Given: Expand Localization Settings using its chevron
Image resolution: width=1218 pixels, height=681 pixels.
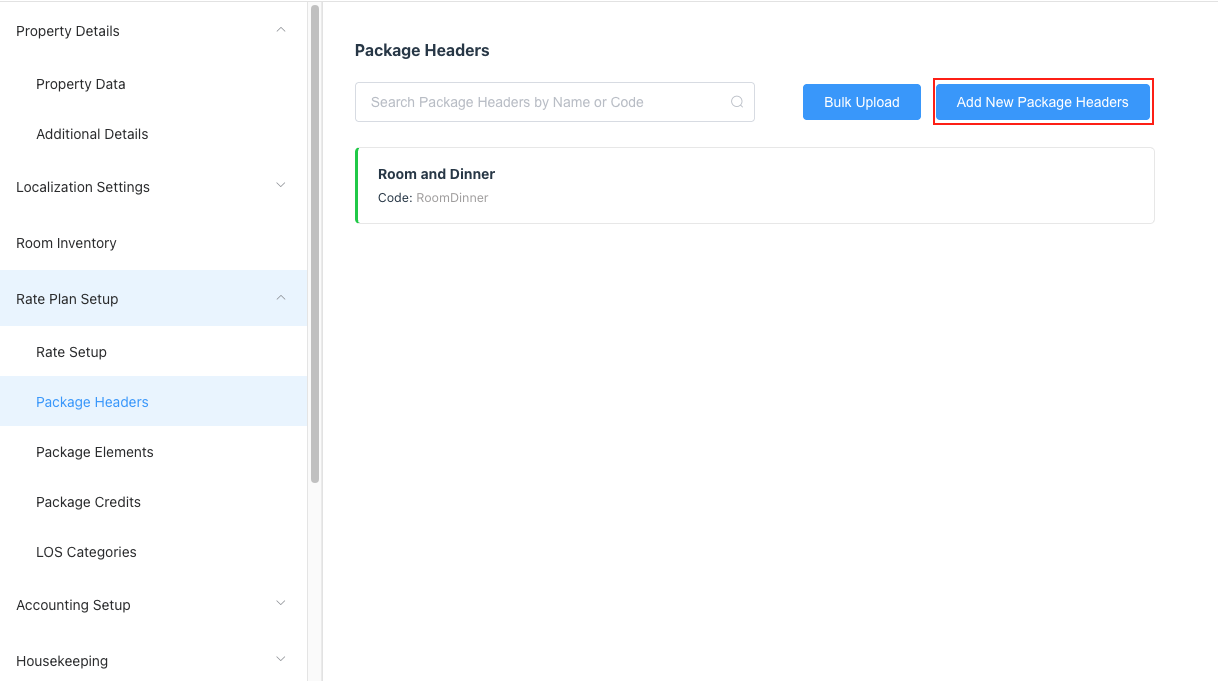Looking at the screenshot, I should [x=281, y=186].
